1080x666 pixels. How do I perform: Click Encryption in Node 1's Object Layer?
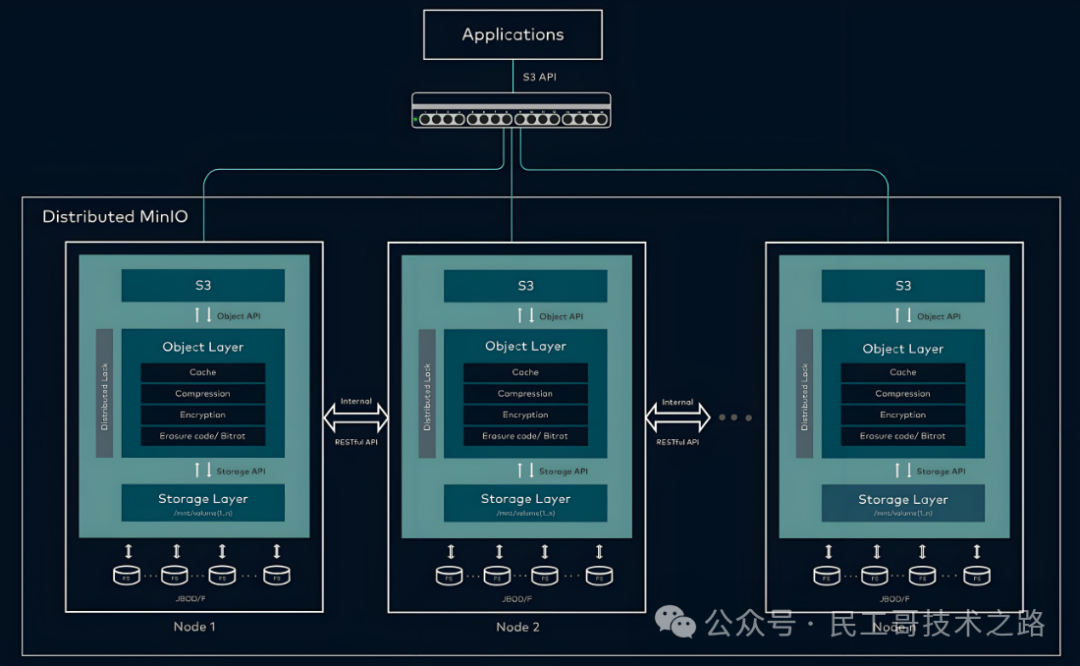[203, 415]
